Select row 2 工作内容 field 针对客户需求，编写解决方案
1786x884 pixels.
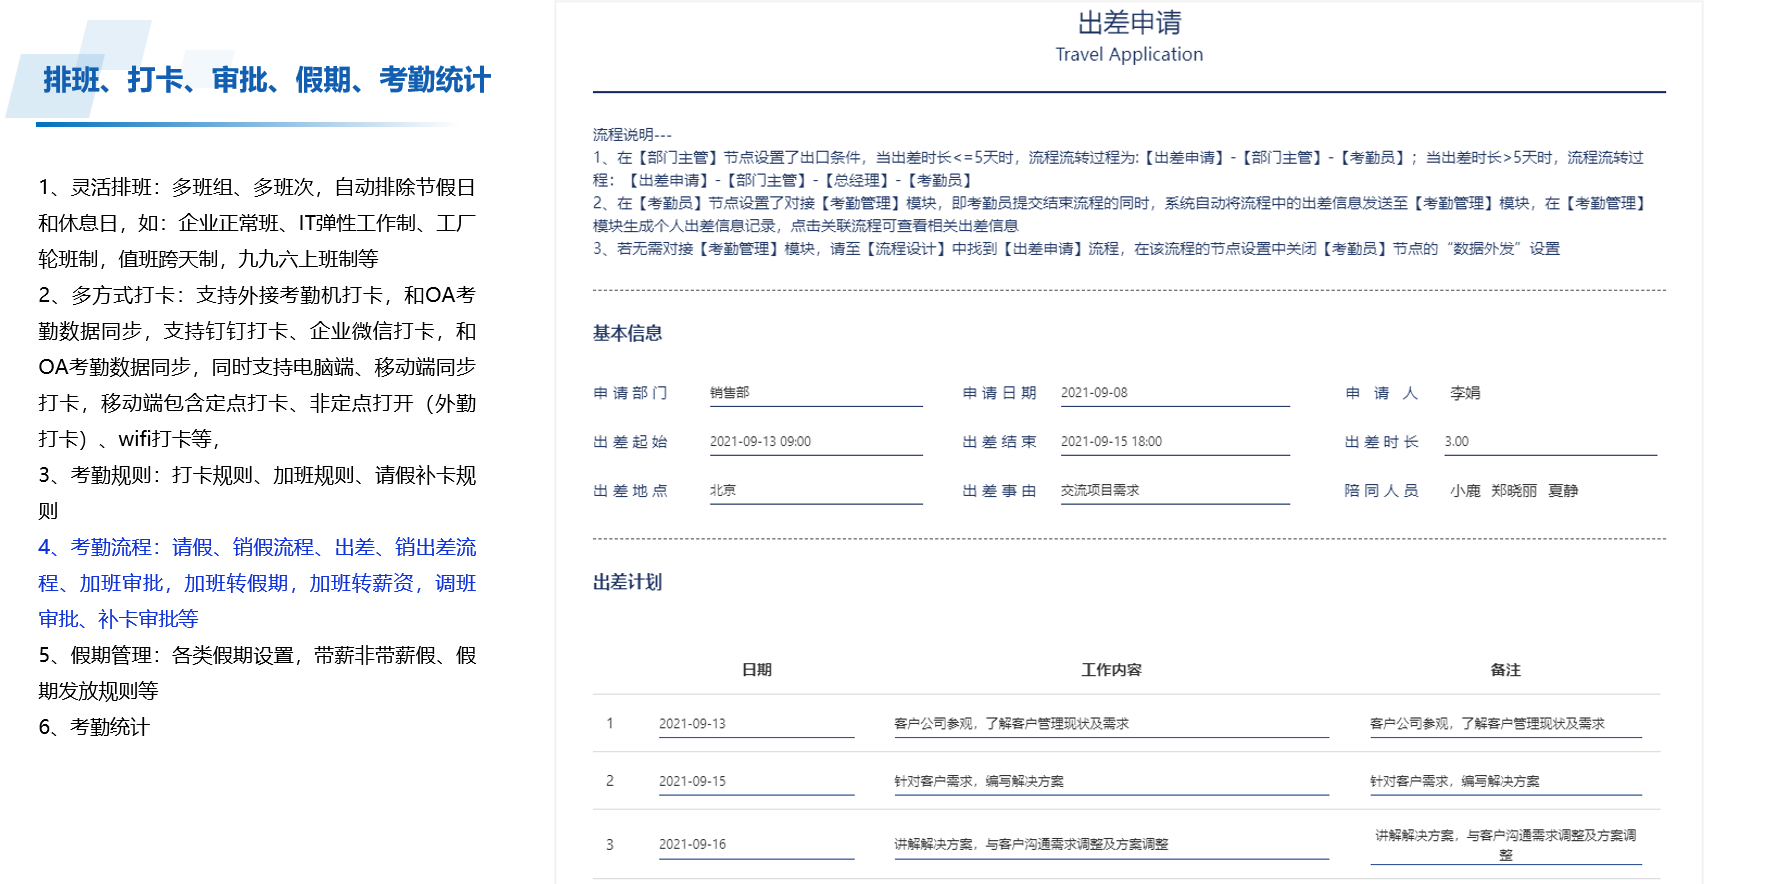(1111, 782)
